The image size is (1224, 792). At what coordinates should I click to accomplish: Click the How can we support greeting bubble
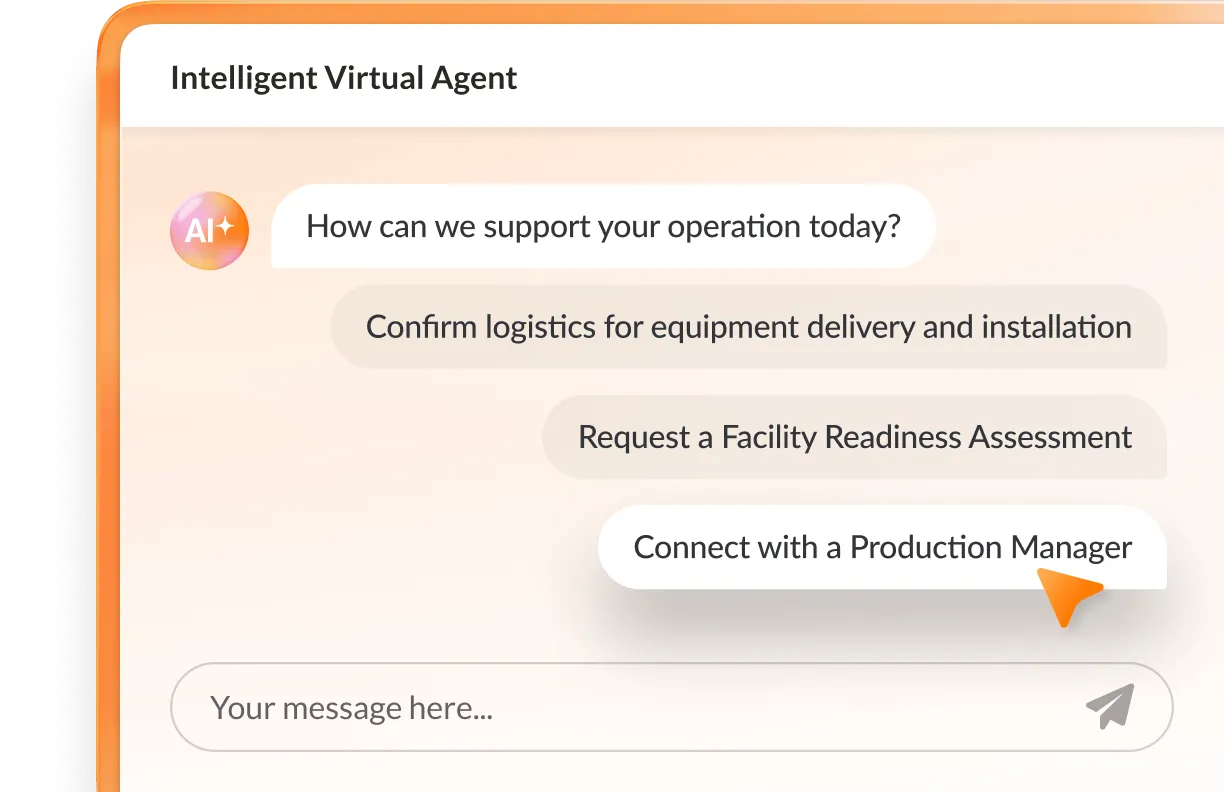pyautogui.click(x=603, y=226)
